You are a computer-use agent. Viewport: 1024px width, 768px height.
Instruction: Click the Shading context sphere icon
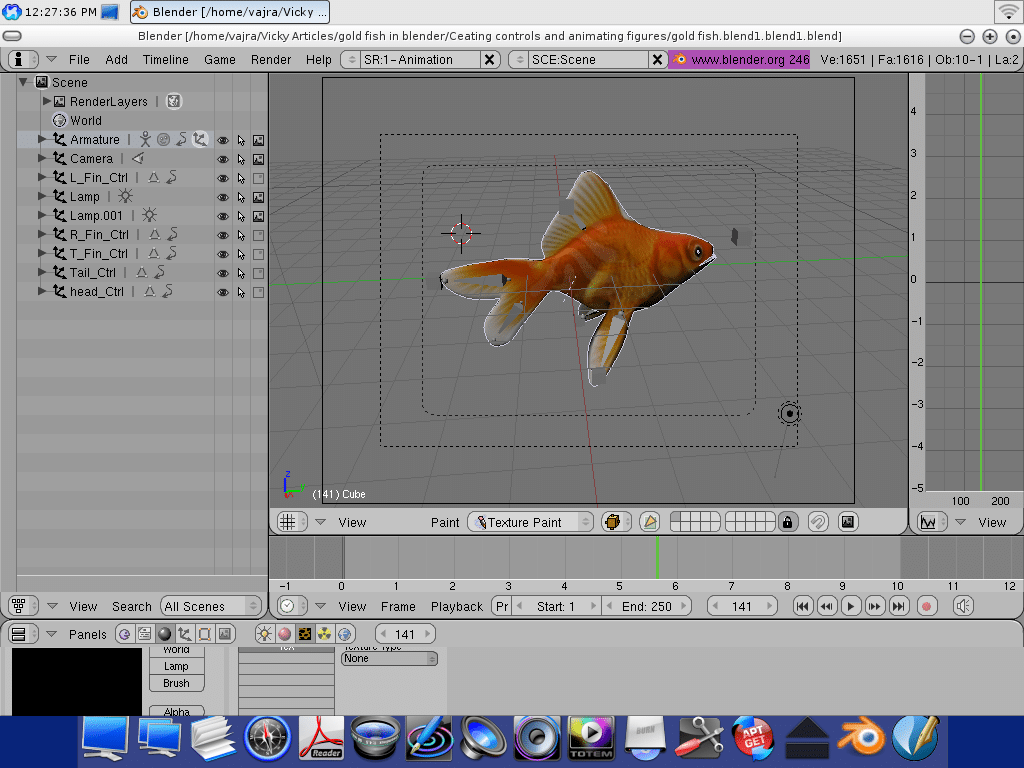click(x=164, y=634)
